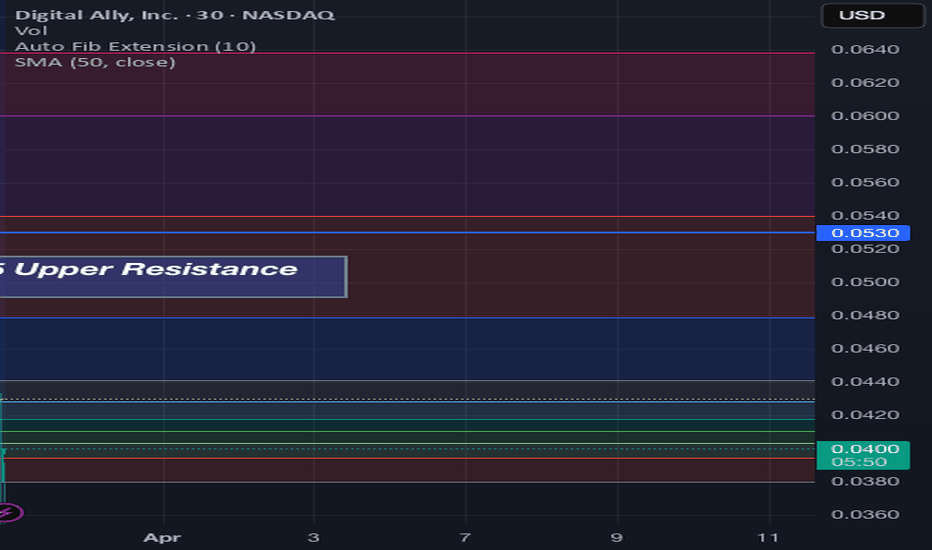The width and height of the screenshot is (932, 550).
Task: Click the Apr date label on time axis
Action: [162, 538]
